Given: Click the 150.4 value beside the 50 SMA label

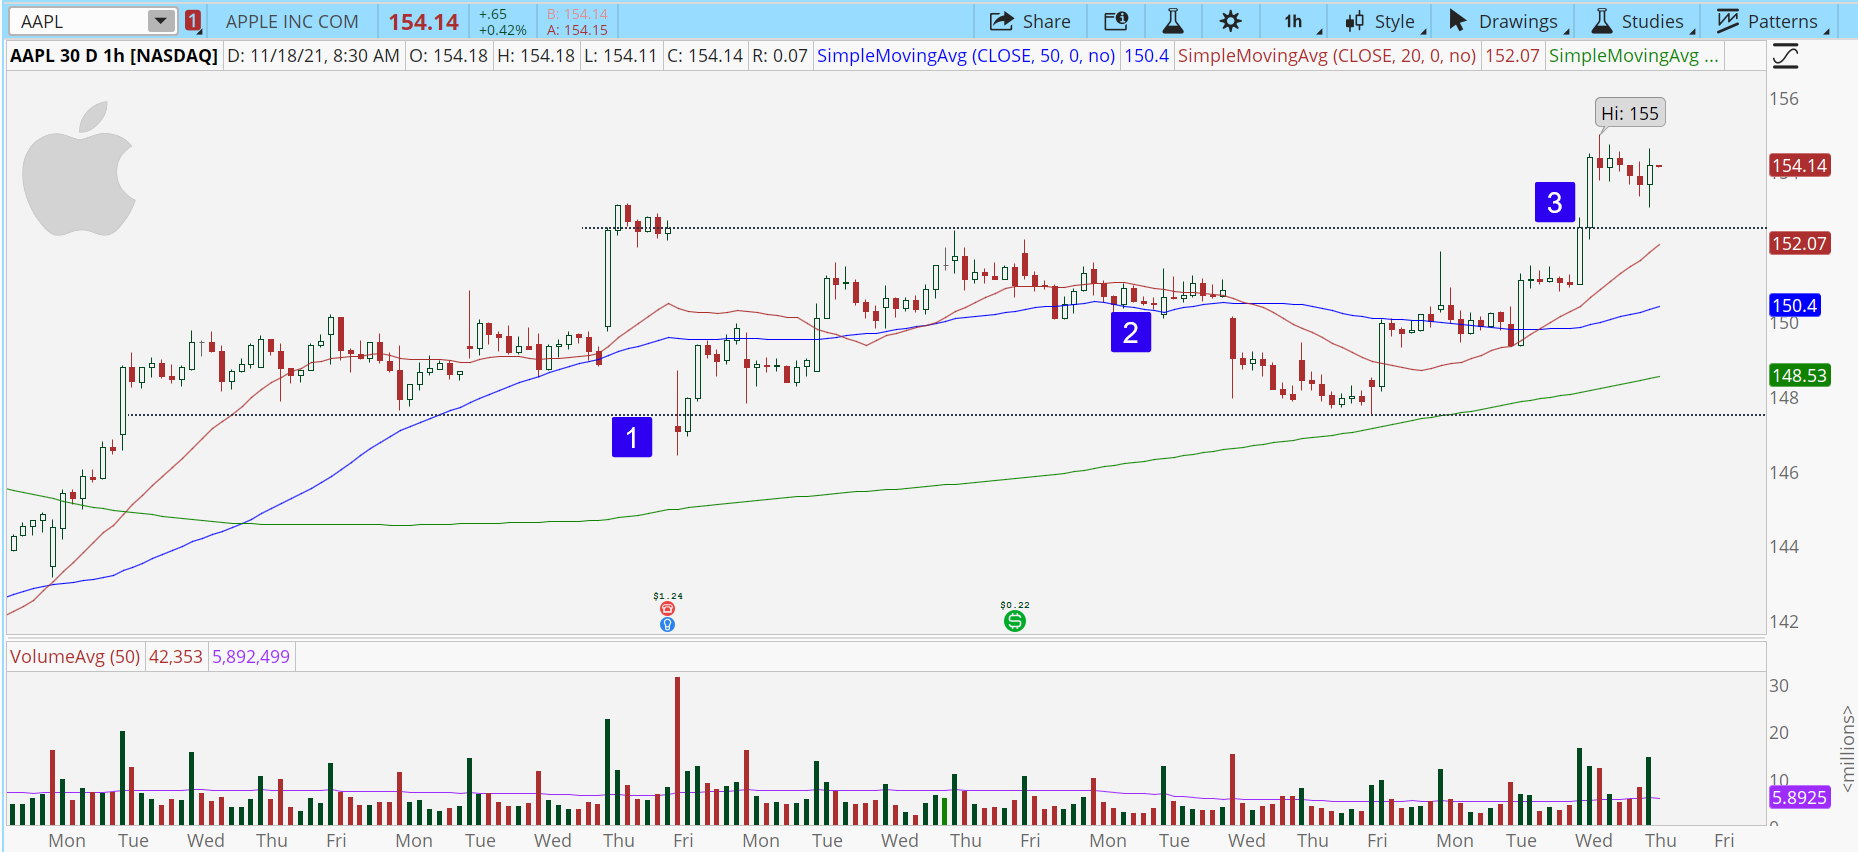Looking at the screenshot, I should pyautogui.click(x=1147, y=56).
